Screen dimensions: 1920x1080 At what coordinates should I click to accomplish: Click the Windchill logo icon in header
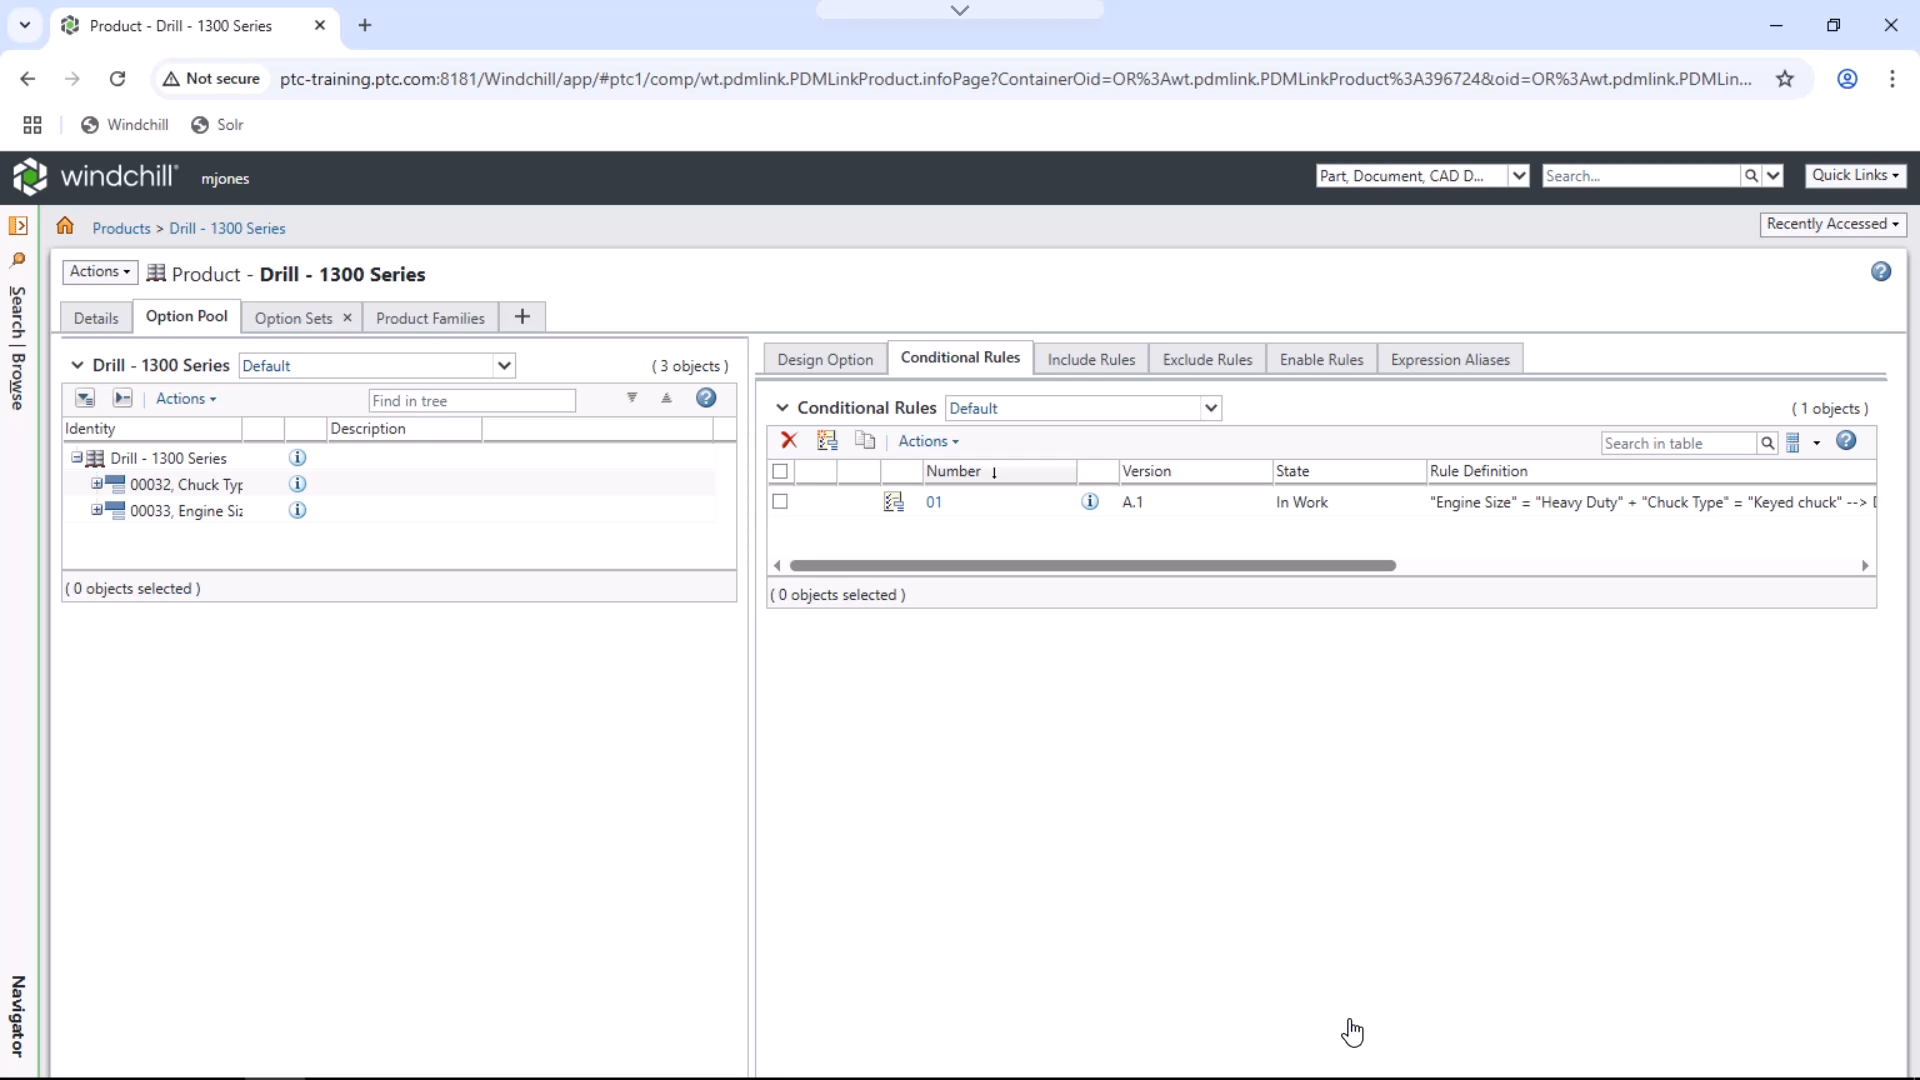tap(30, 177)
